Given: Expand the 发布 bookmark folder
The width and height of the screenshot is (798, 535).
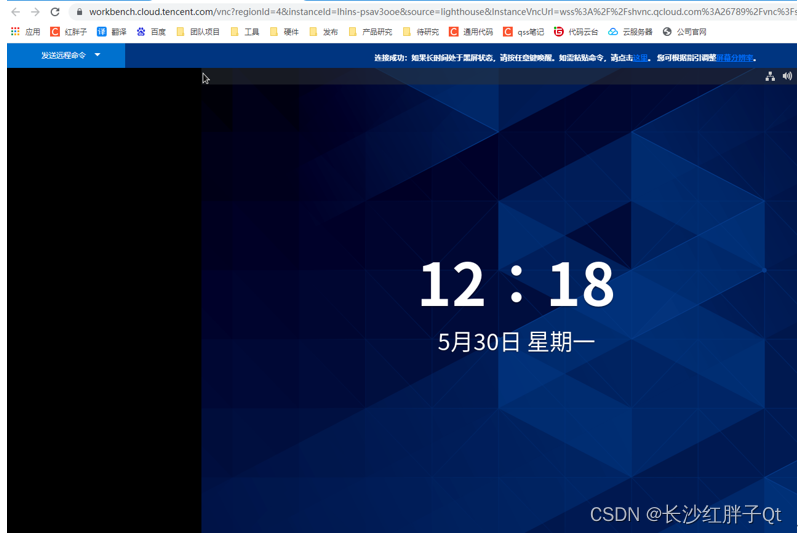Looking at the screenshot, I should [324, 32].
